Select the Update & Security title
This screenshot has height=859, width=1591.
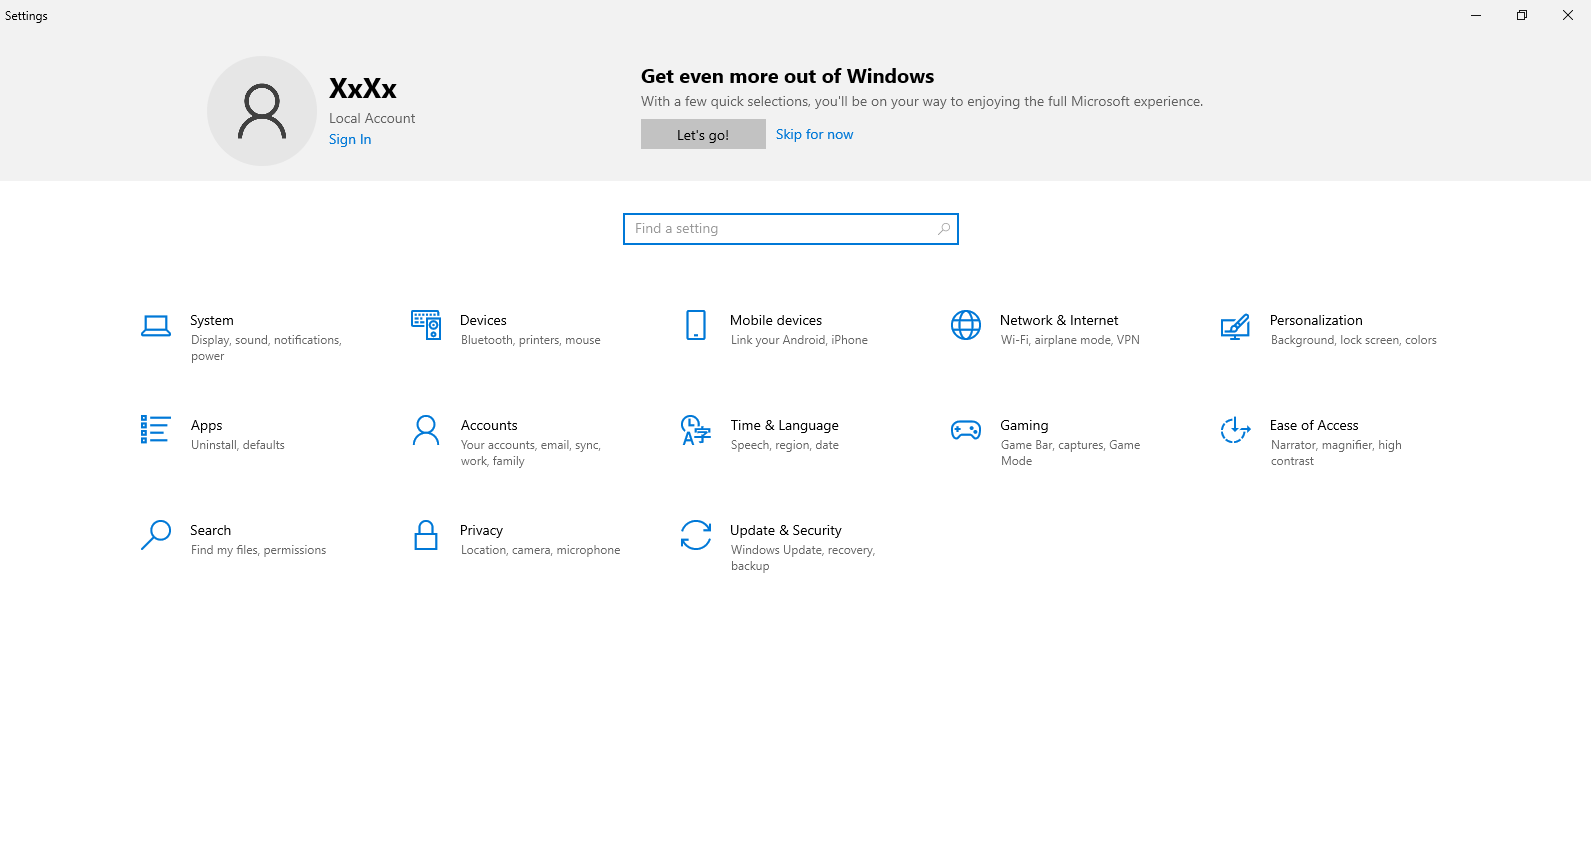coord(785,530)
